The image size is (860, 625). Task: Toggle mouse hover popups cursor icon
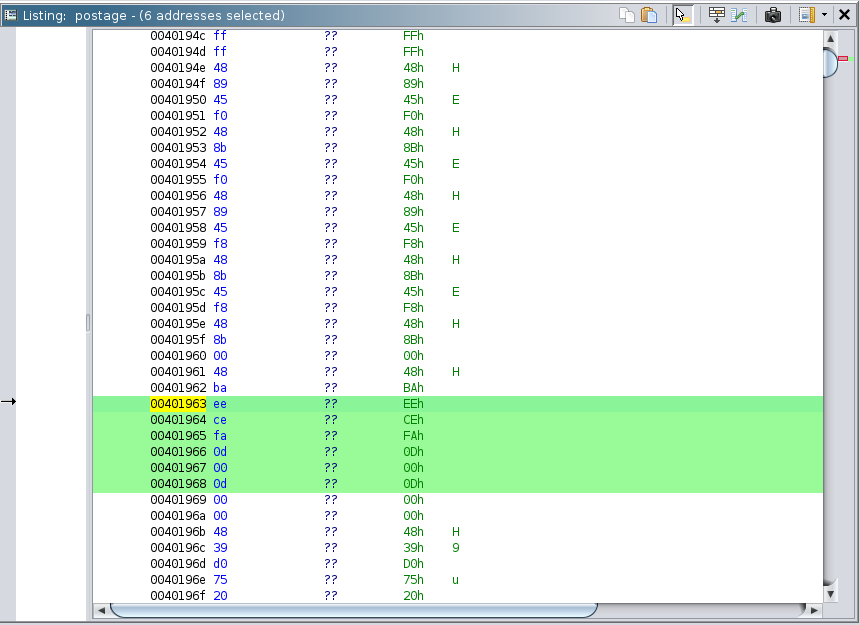click(683, 15)
